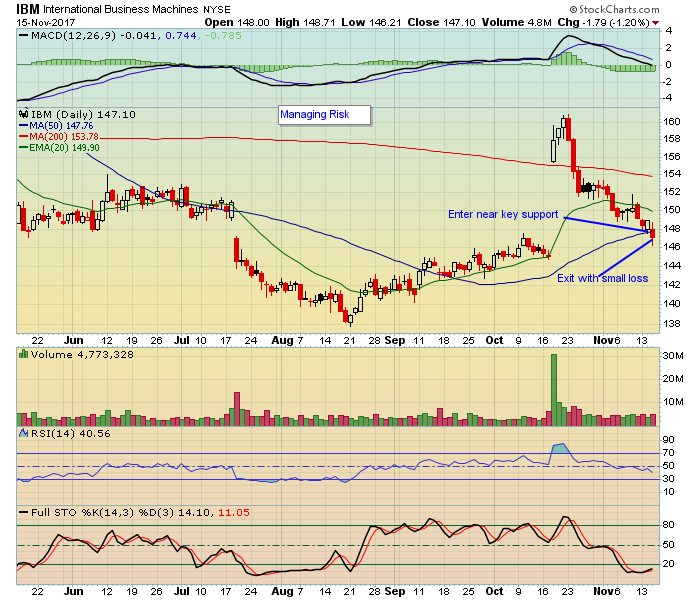The height and width of the screenshot is (600, 700).
Task: Click the MACD histogram value -0.785
Action: 223,35
